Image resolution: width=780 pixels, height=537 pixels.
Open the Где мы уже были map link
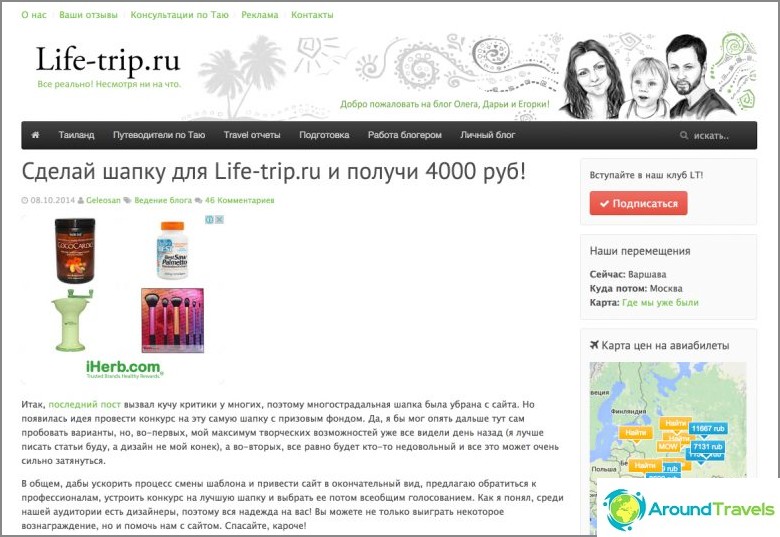click(x=660, y=302)
